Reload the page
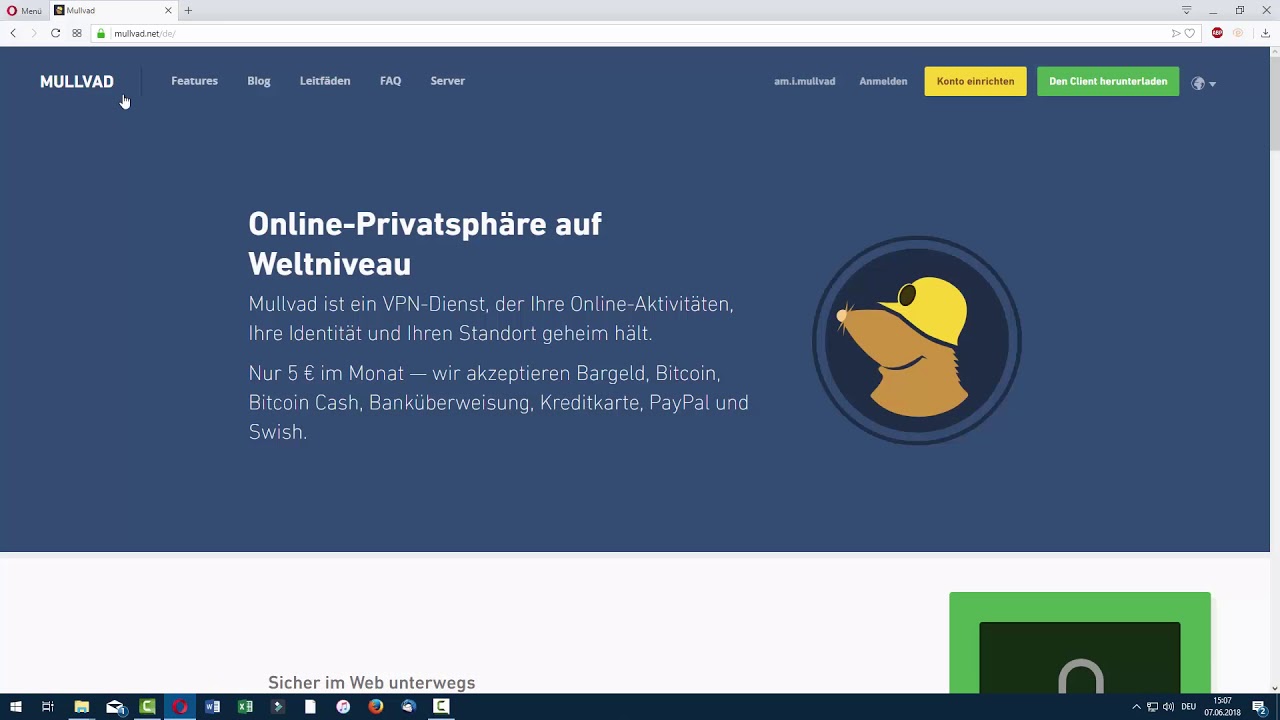The image size is (1280, 720). coord(56,33)
